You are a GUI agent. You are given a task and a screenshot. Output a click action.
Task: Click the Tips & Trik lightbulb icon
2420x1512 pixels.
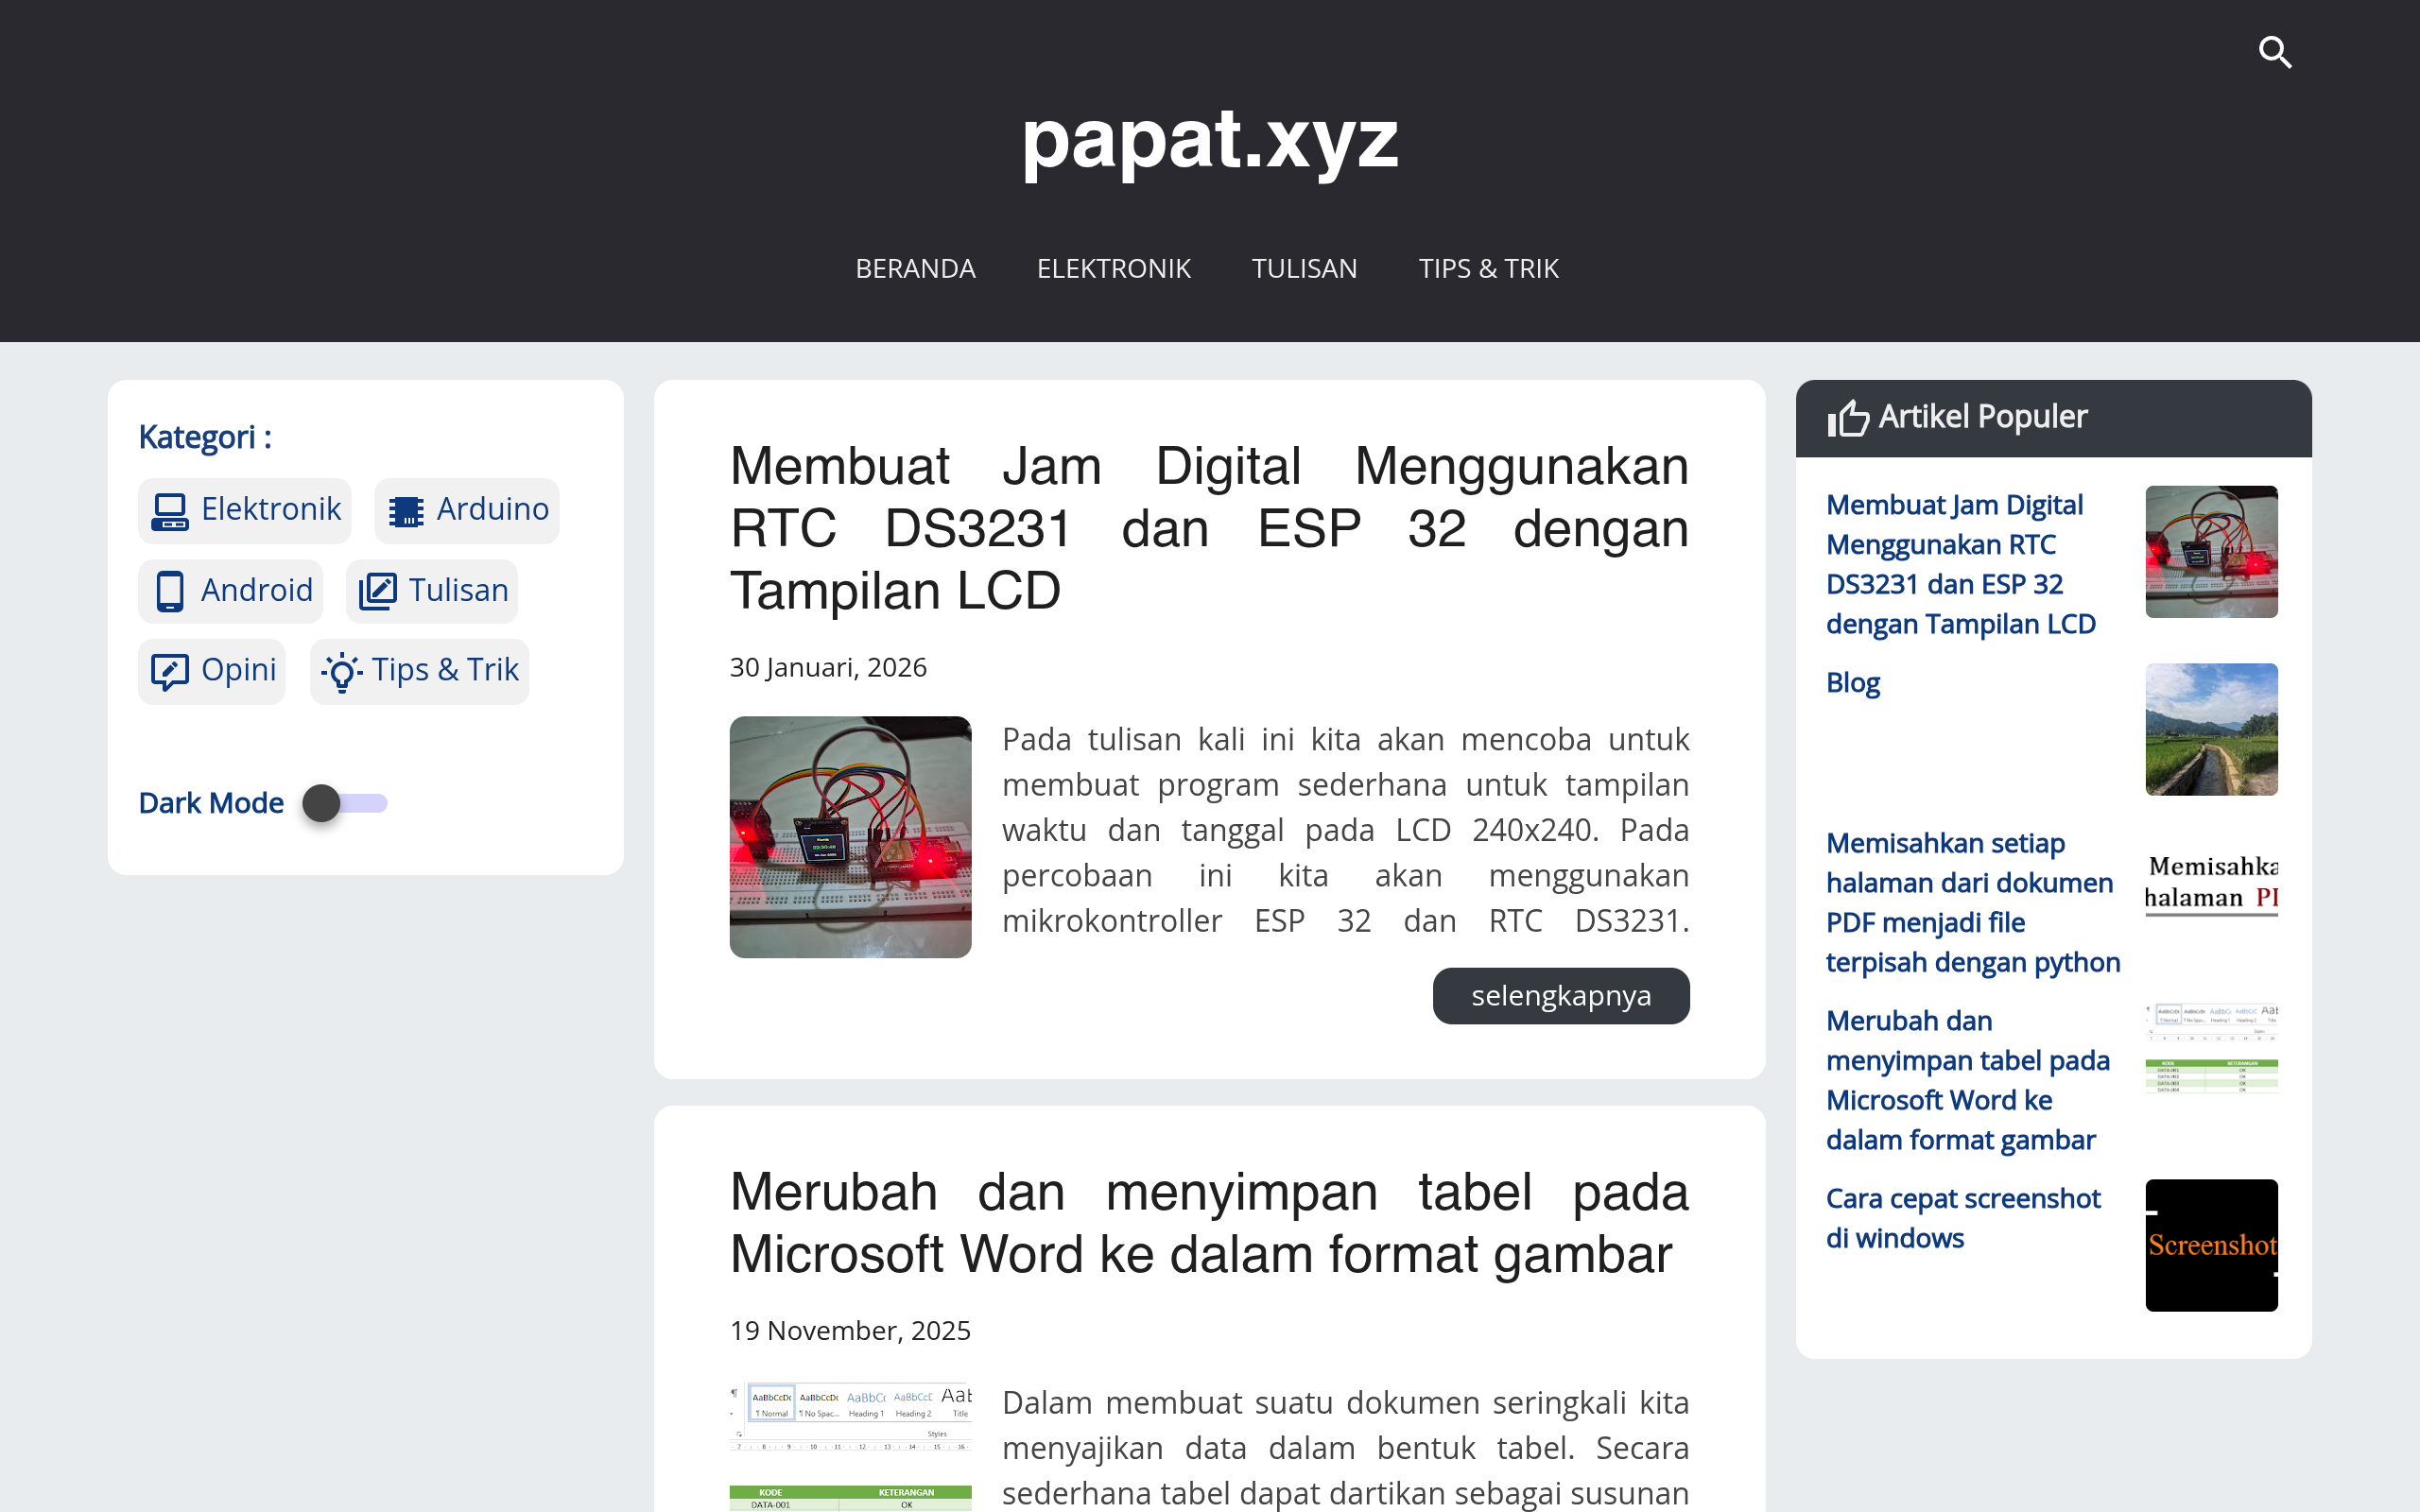341,672
